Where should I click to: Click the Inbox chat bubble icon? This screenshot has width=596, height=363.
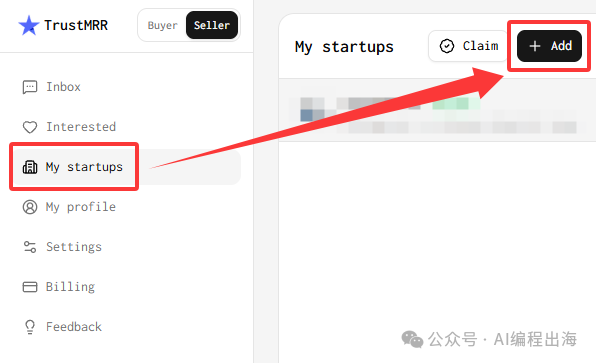tap(30, 87)
